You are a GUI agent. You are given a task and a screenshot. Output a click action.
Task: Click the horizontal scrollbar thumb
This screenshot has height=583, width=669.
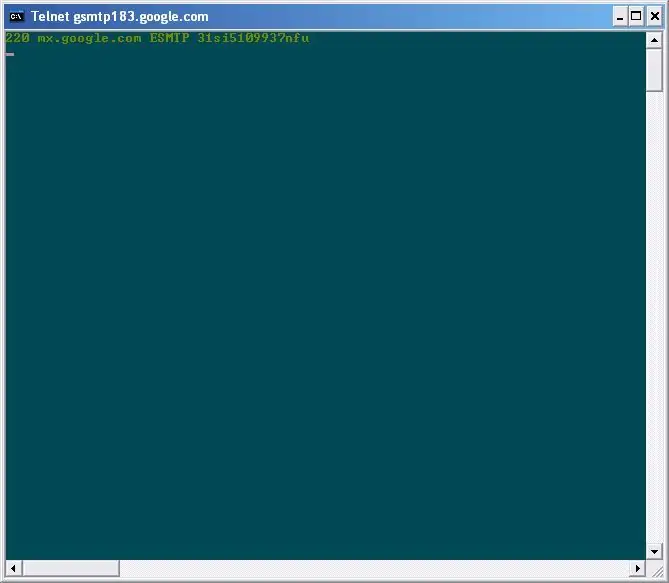pos(71,568)
